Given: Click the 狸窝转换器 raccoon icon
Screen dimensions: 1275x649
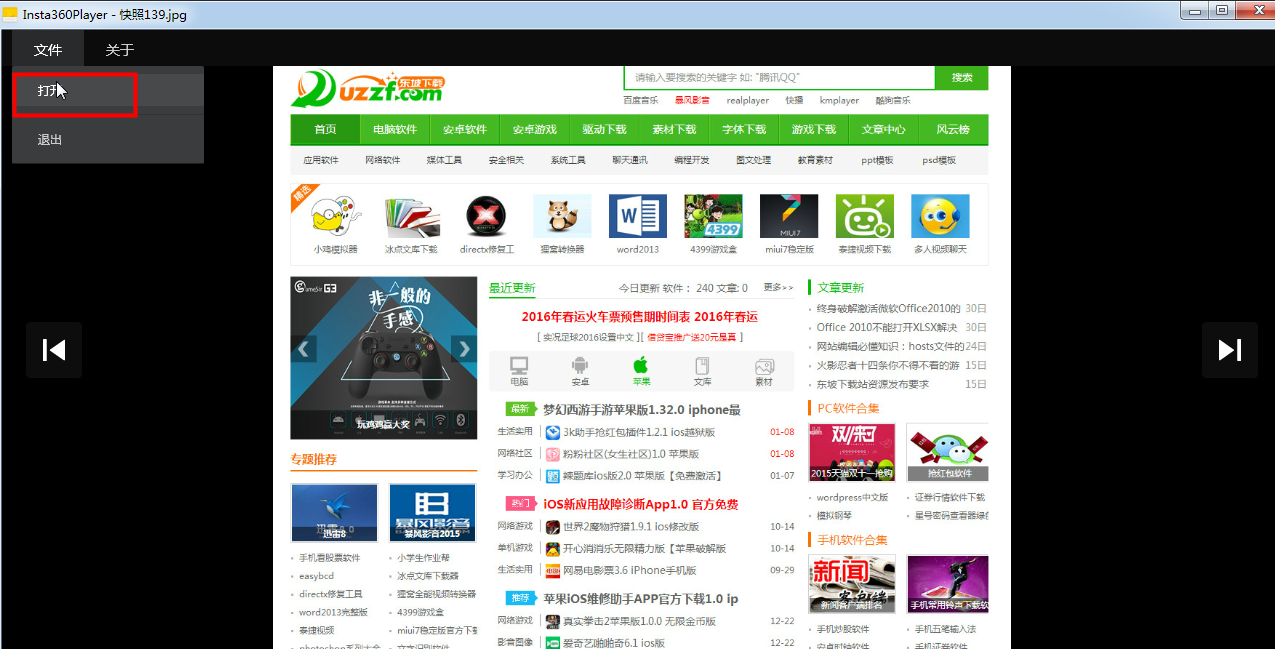Looking at the screenshot, I should click(x=562, y=216).
